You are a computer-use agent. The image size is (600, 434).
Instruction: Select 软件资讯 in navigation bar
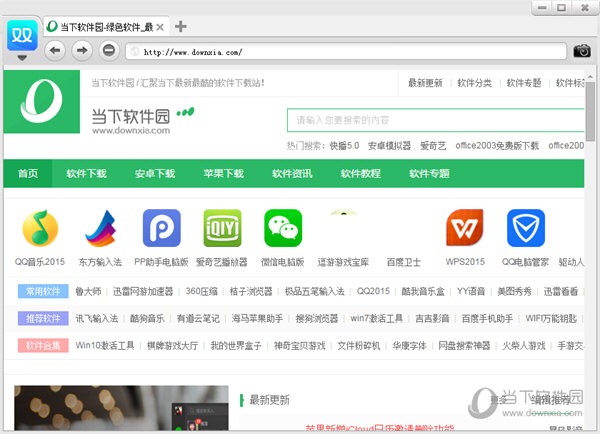tap(292, 174)
